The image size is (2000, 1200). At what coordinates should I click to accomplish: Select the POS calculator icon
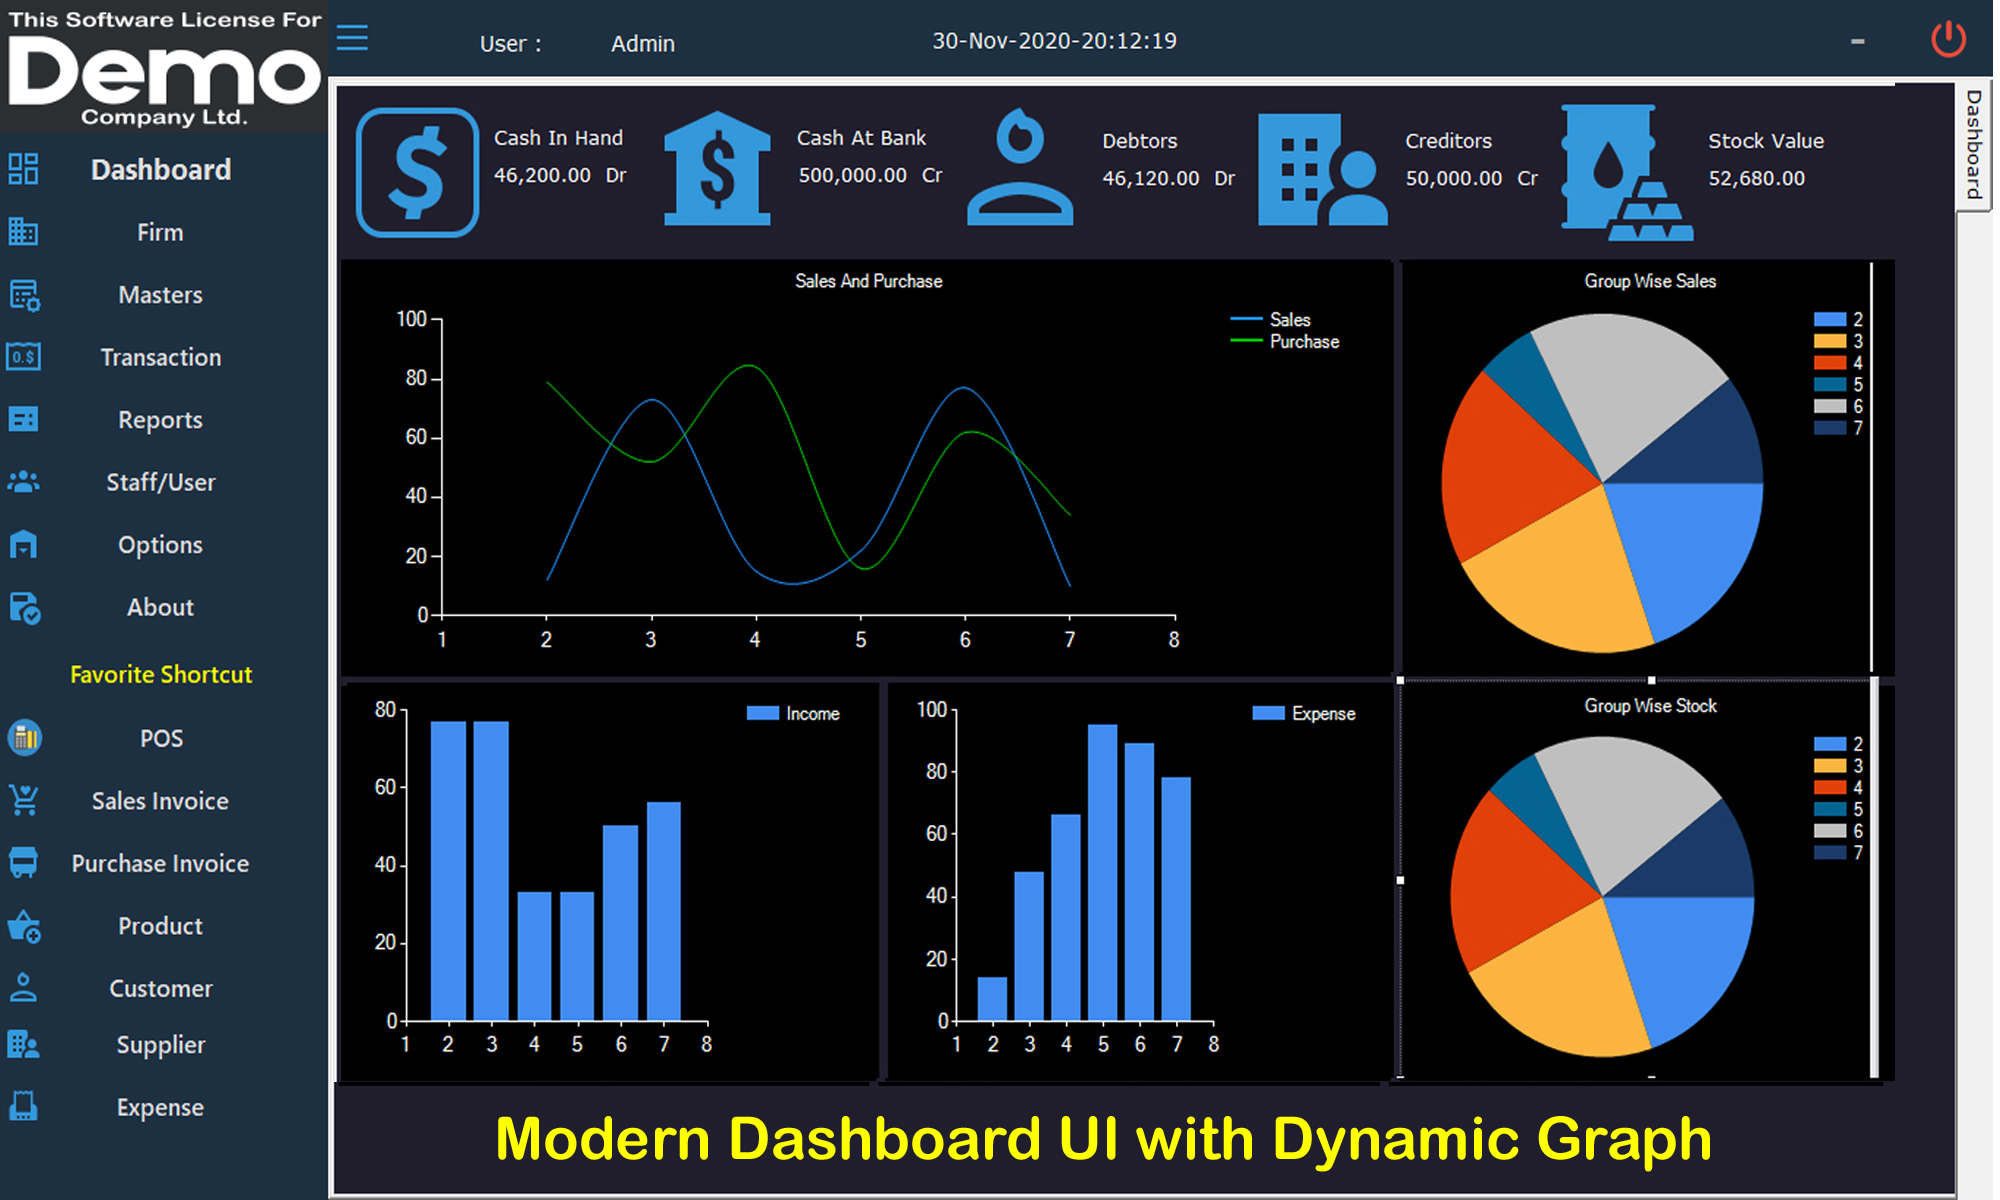[25, 738]
